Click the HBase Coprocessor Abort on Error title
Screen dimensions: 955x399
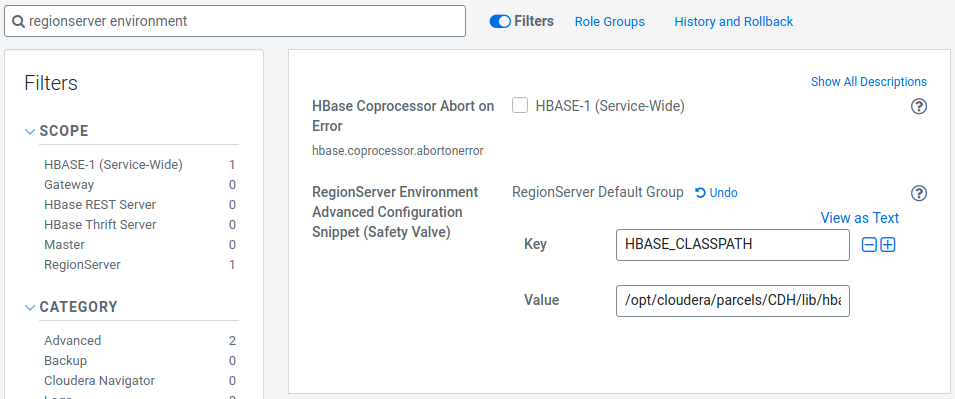click(403, 116)
